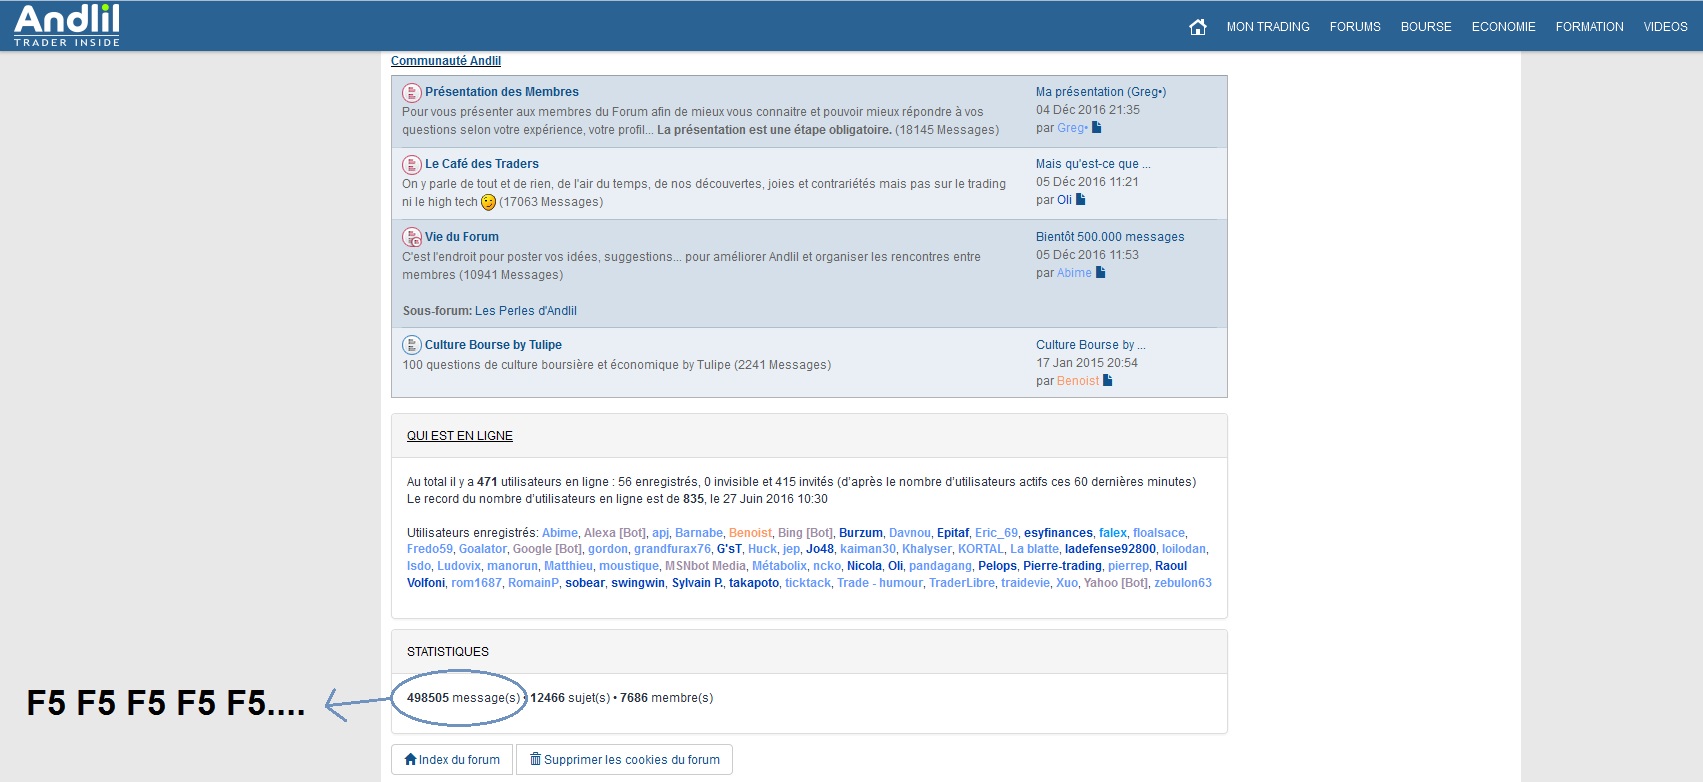Open online user Epitaf's profile
Screen dimensions: 1703x782
point(953,533)
